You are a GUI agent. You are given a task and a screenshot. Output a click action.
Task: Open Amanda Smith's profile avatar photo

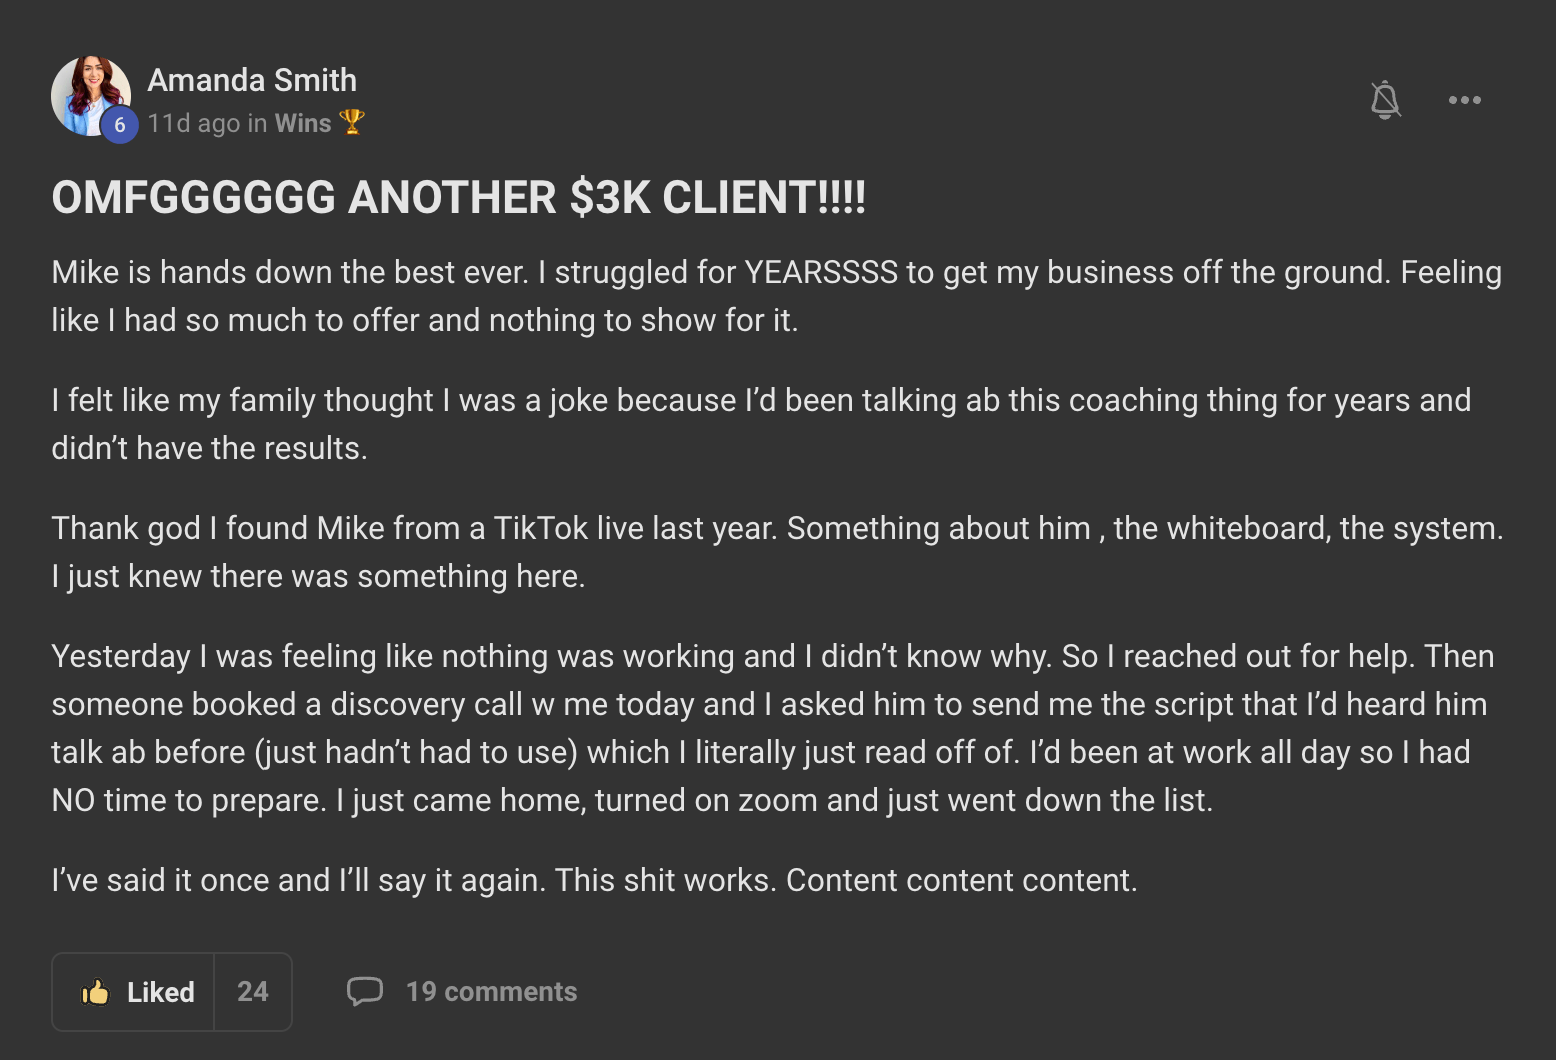88,92
